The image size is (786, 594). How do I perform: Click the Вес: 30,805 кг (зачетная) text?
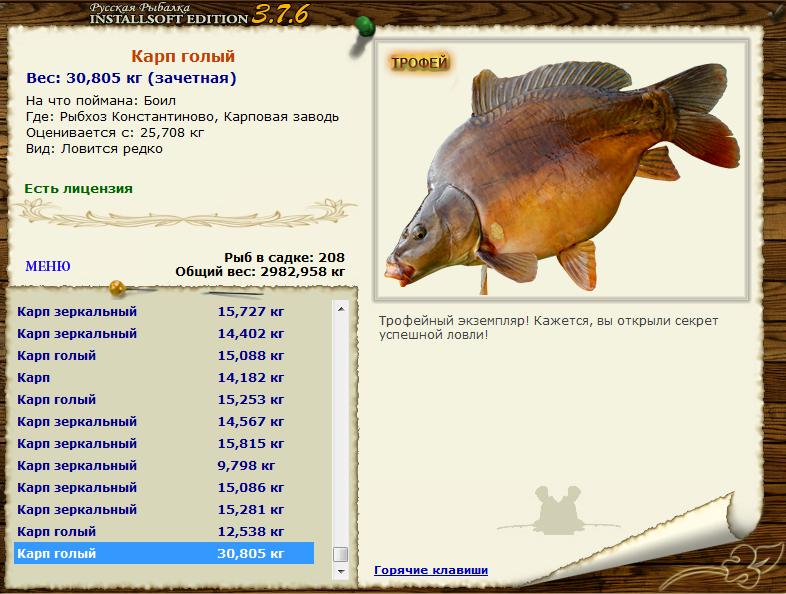point(131,78)
